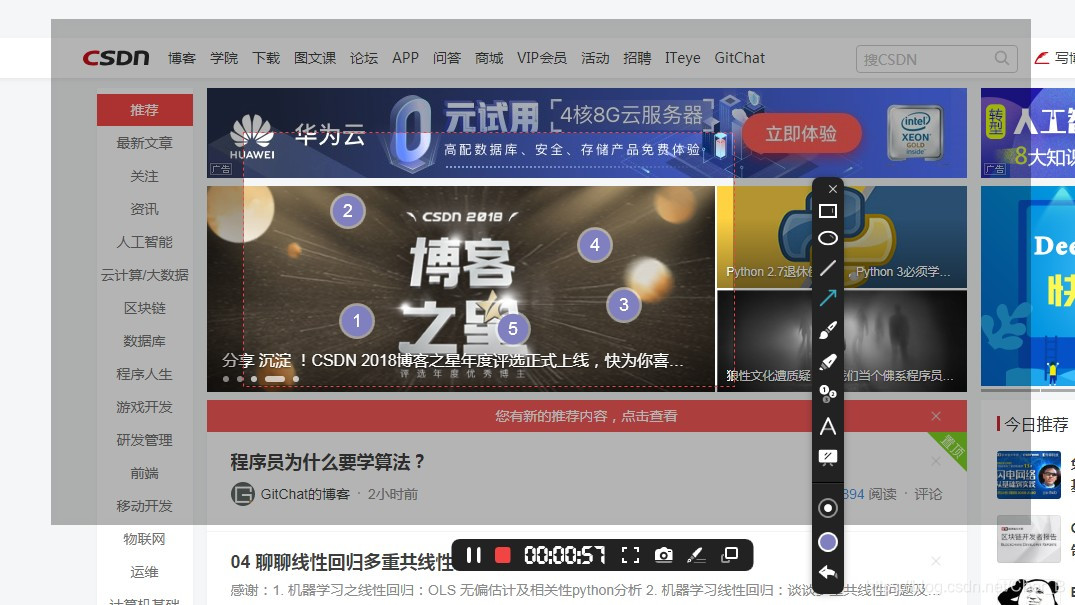The image size is (1075, 605).
Task: Open Python 2.7退休 article thumbnail
Action: pos(842,237)
